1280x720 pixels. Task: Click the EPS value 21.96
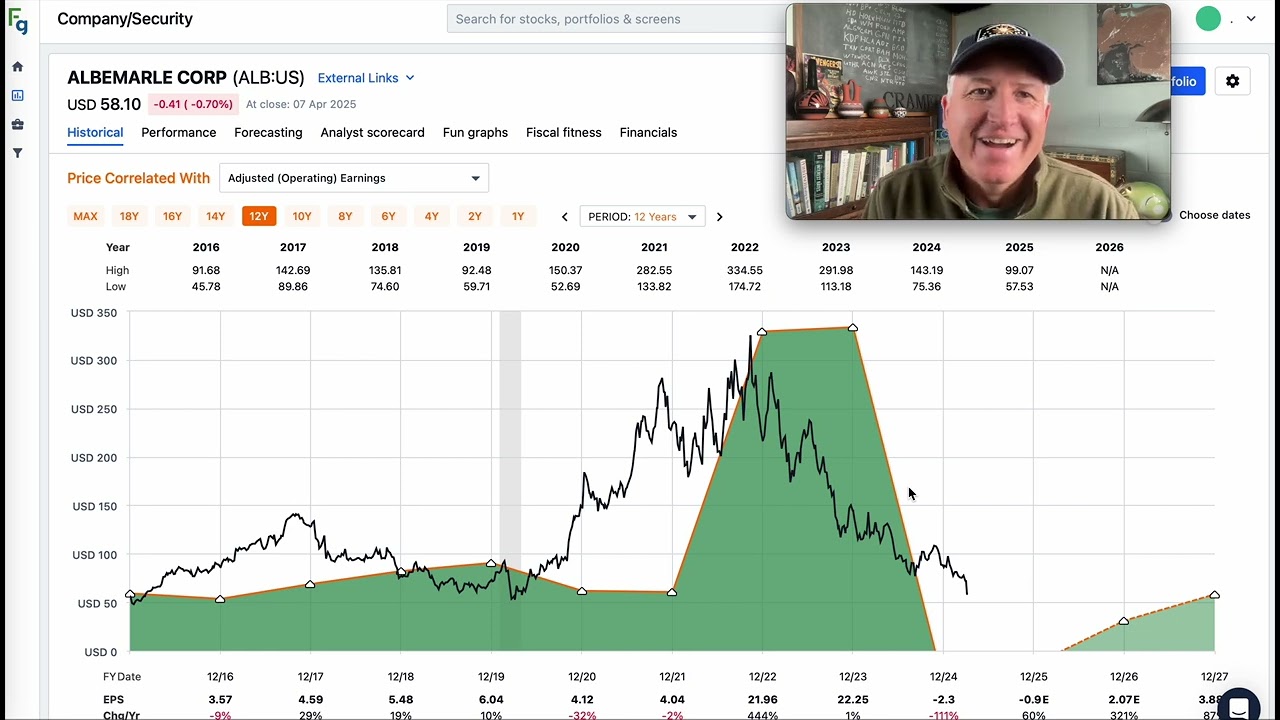(x=762, y=700)
